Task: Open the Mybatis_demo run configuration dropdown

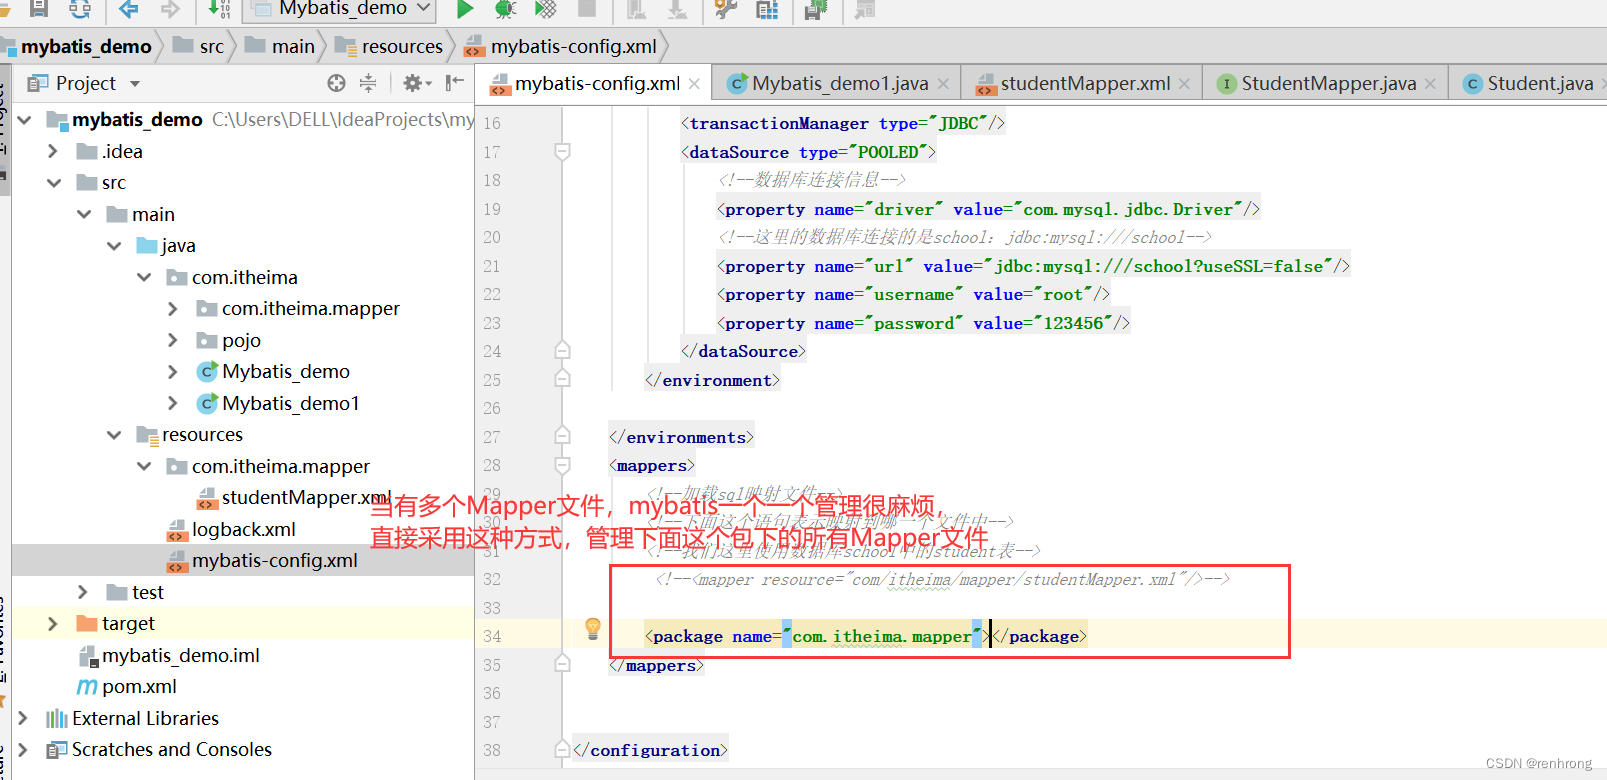Action: click(x=340, y=9)
